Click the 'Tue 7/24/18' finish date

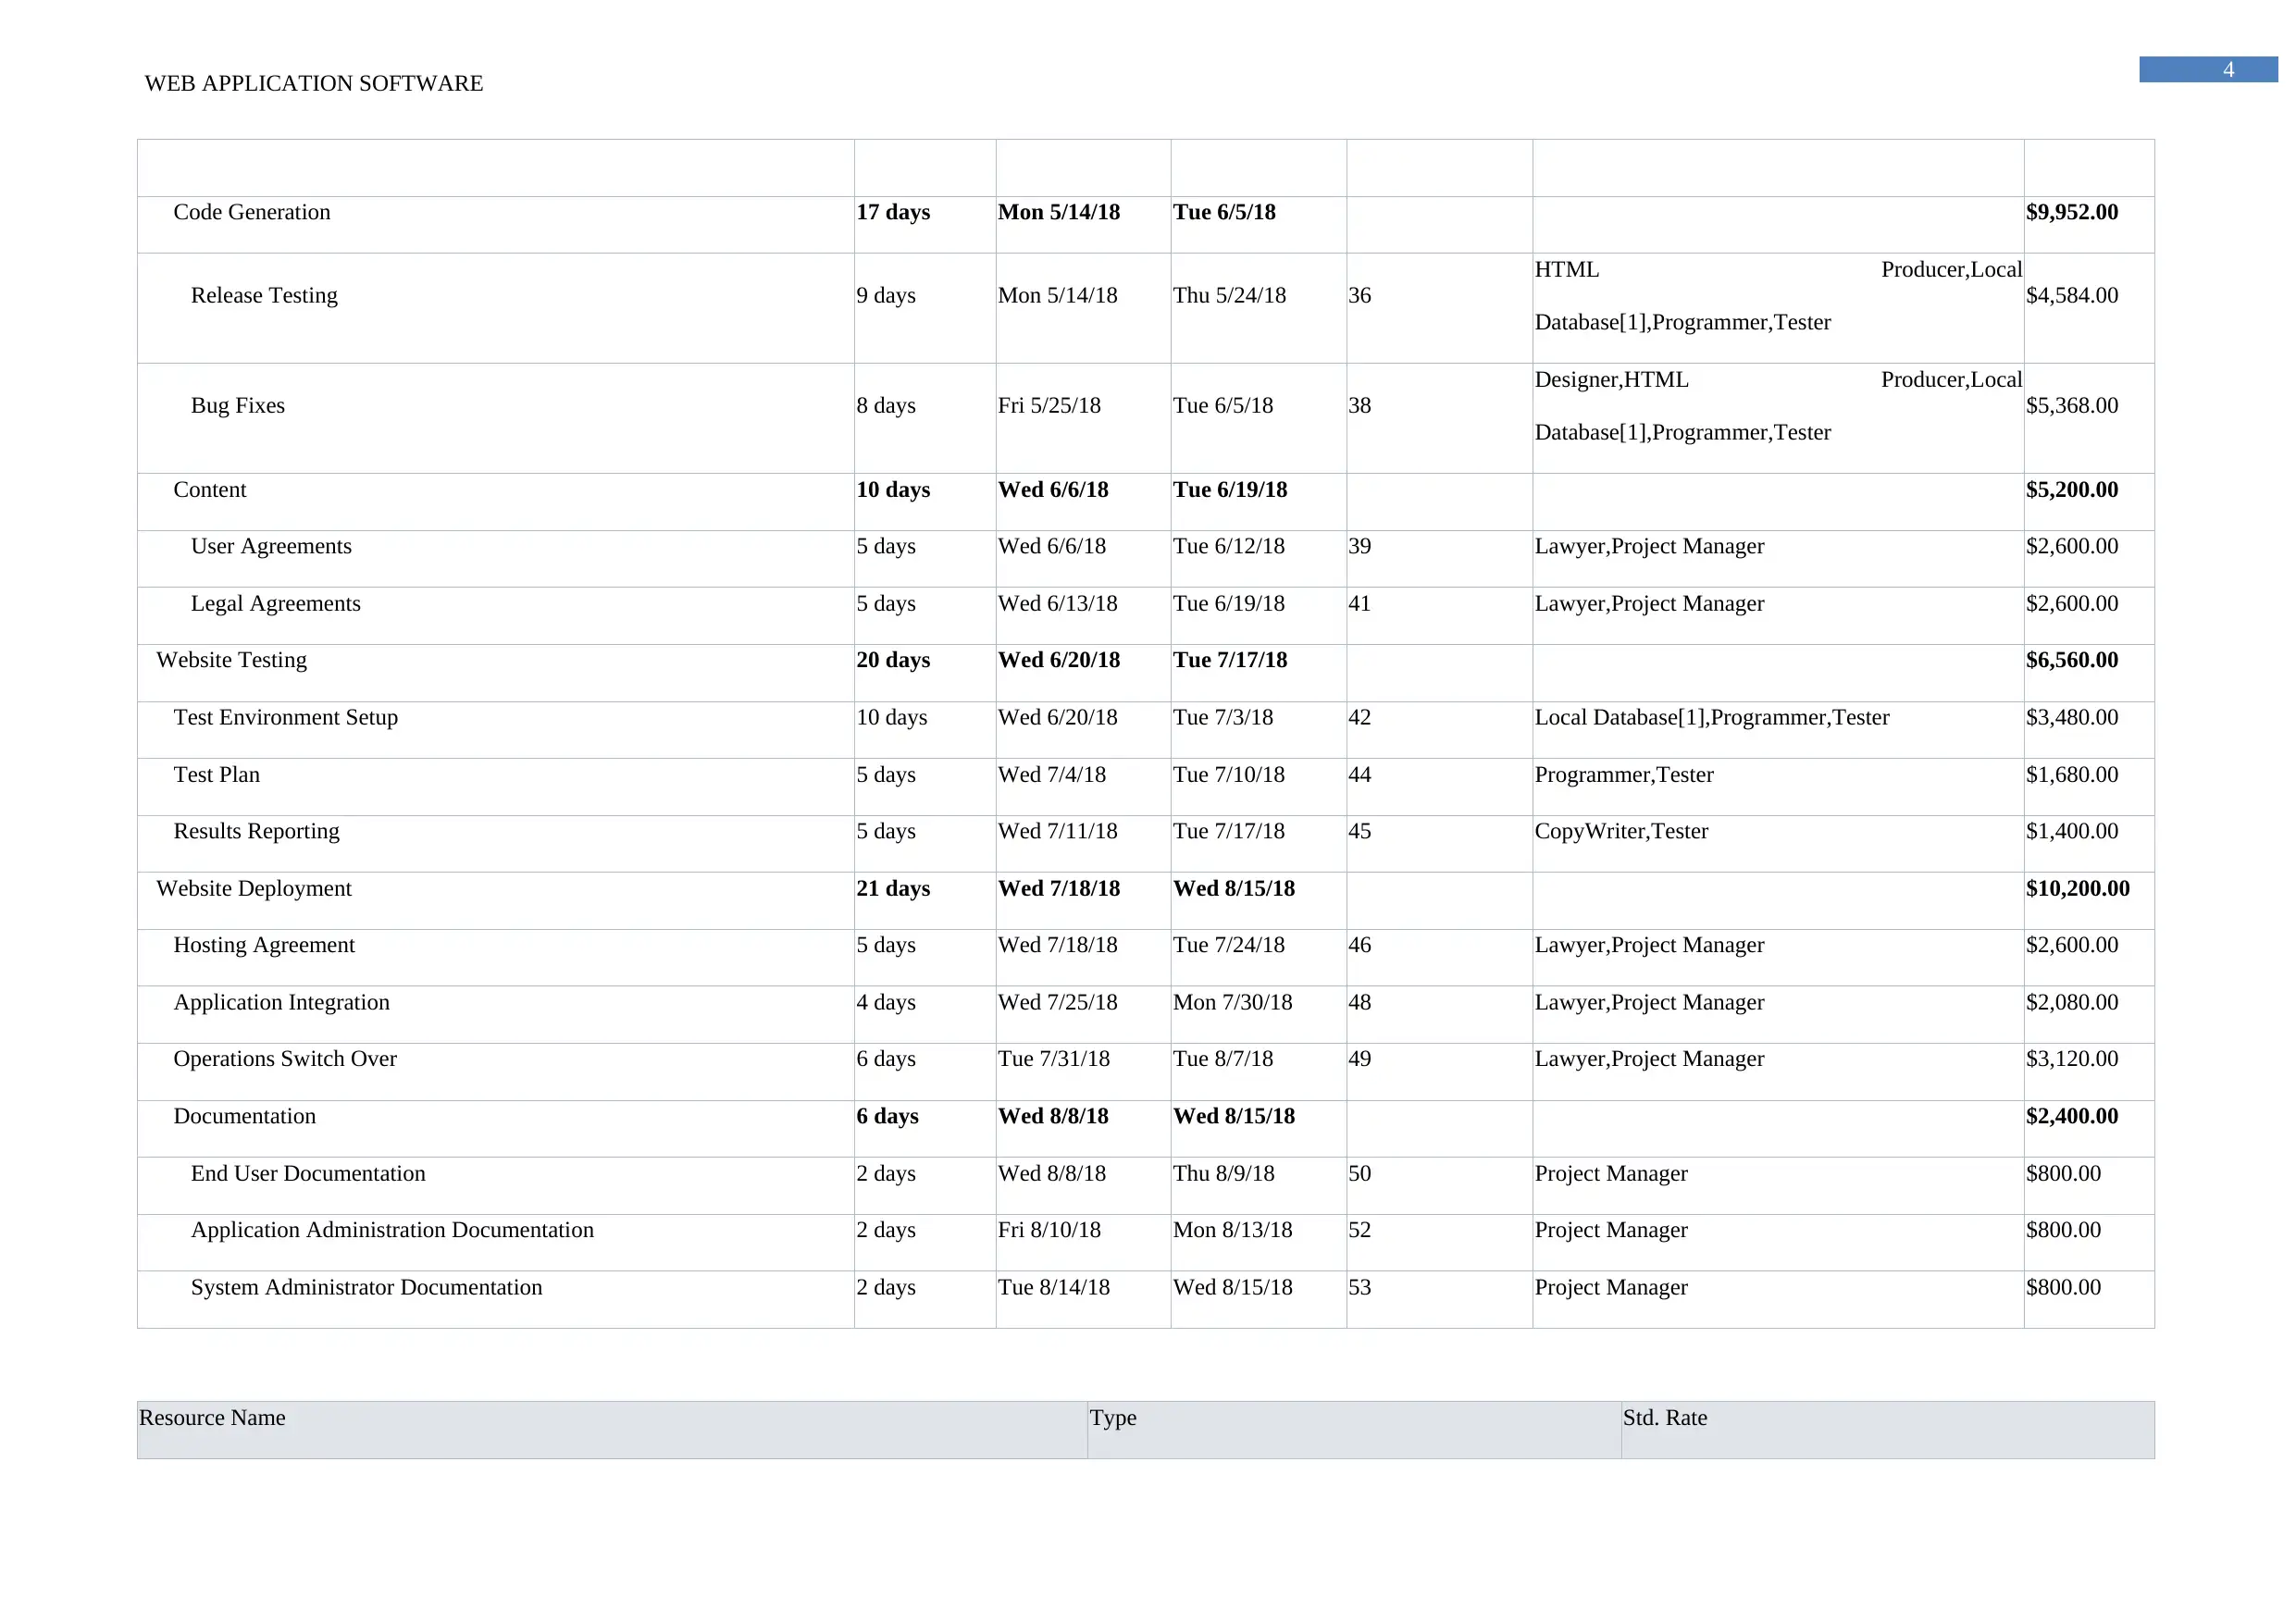(x=1229, y=945)
